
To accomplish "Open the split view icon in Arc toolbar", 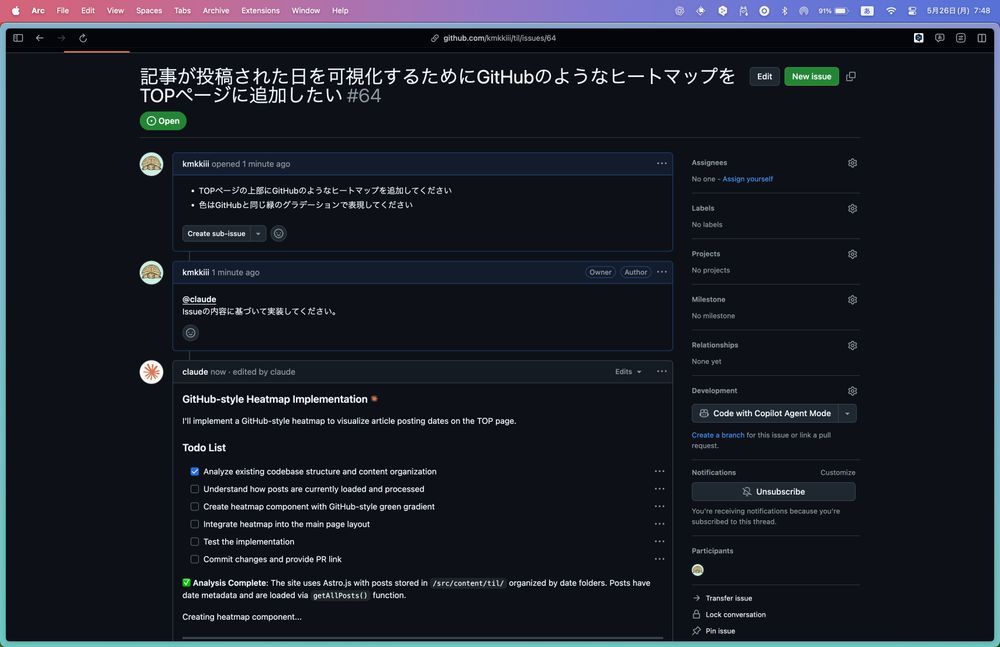I will [x=982, y=38].
